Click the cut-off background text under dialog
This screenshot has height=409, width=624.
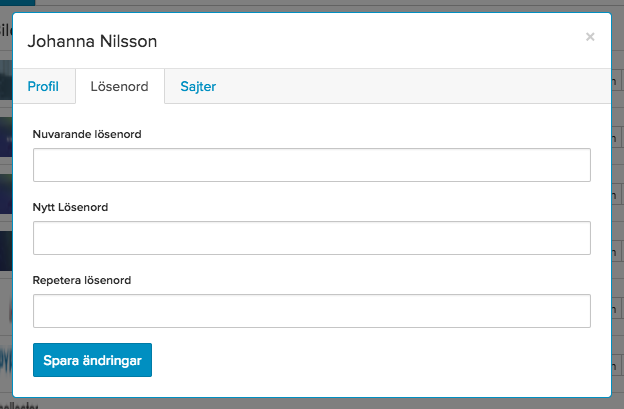click(19, 406)
